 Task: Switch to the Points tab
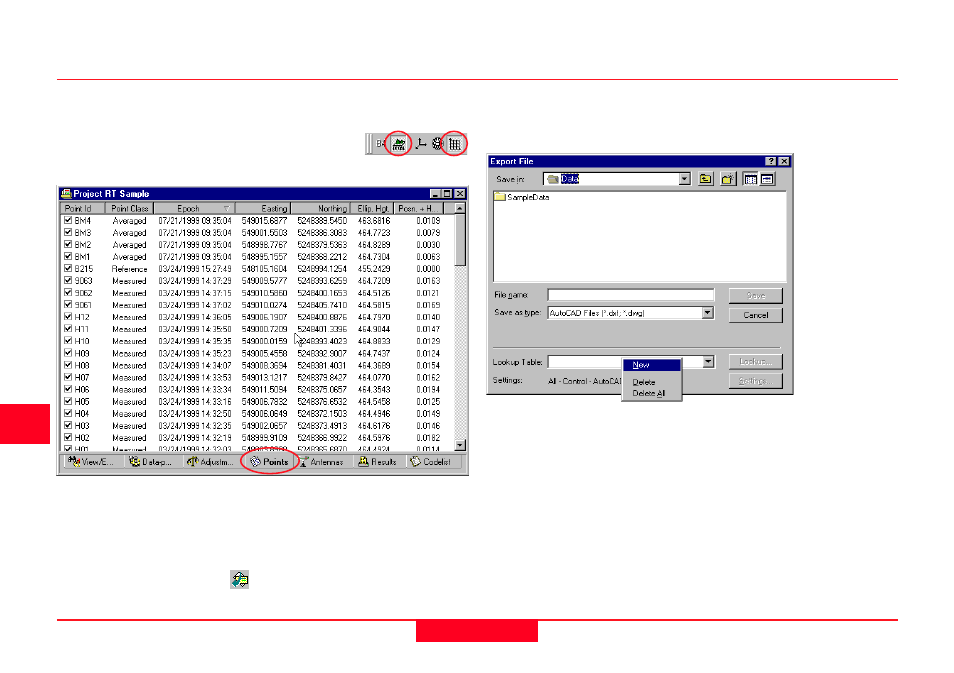click(269, 462)
